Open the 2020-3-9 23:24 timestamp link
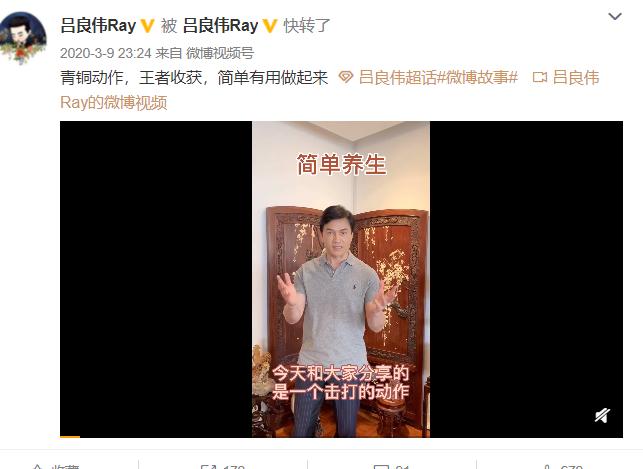This screenshot has width=643, height=469. (106, 53)
